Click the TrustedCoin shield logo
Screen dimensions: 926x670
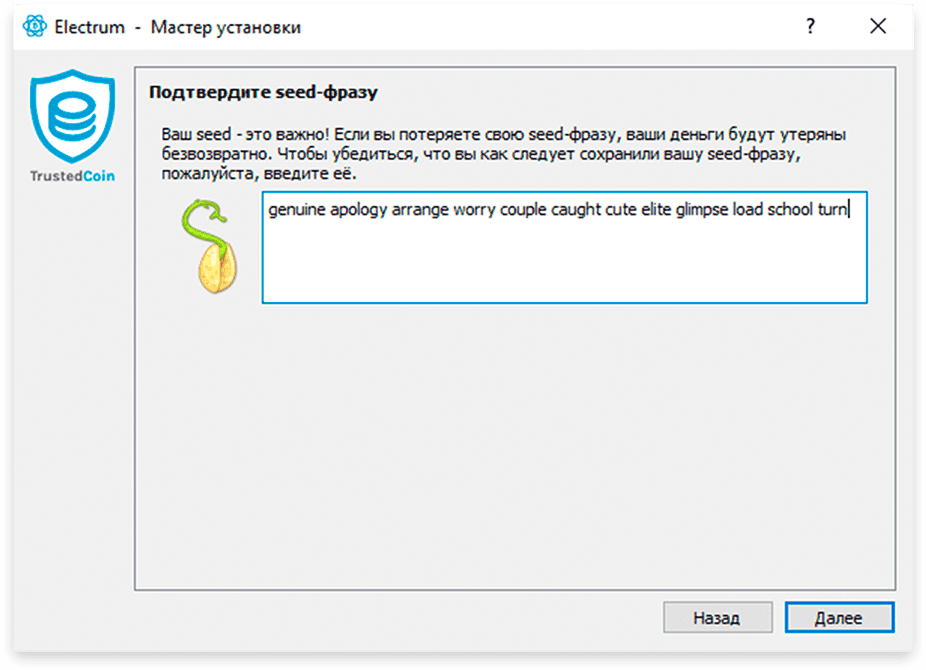coord(72,116)
